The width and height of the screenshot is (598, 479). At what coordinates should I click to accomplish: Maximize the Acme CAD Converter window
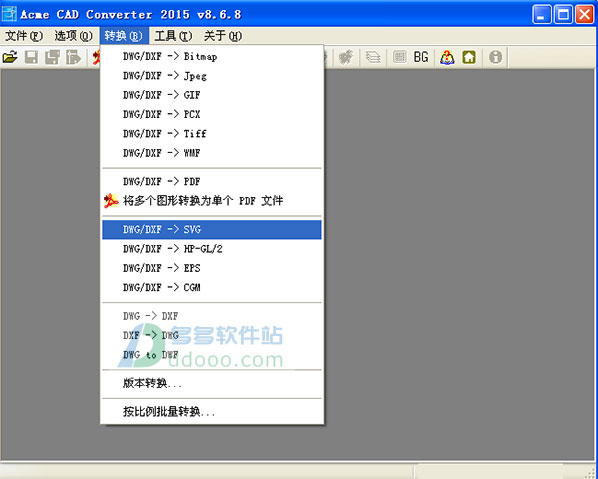coord(563,14)
